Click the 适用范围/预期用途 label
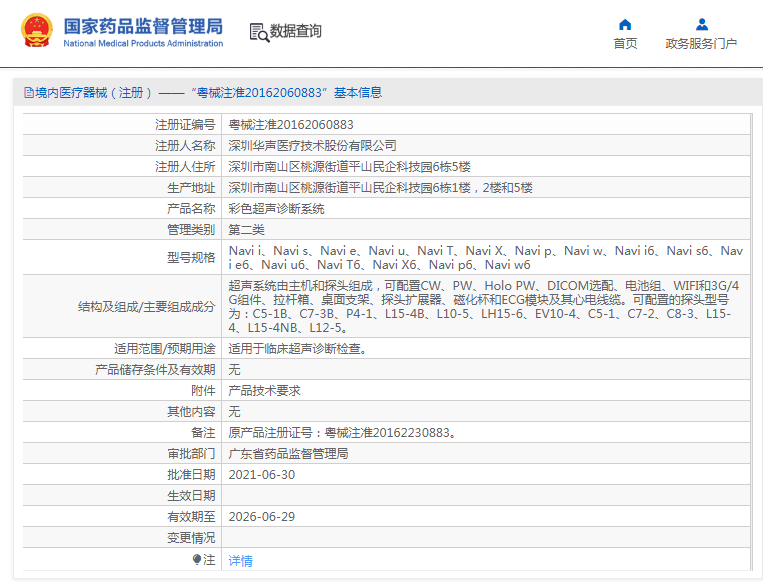The image size is (763, 582). tap(164, 348)
